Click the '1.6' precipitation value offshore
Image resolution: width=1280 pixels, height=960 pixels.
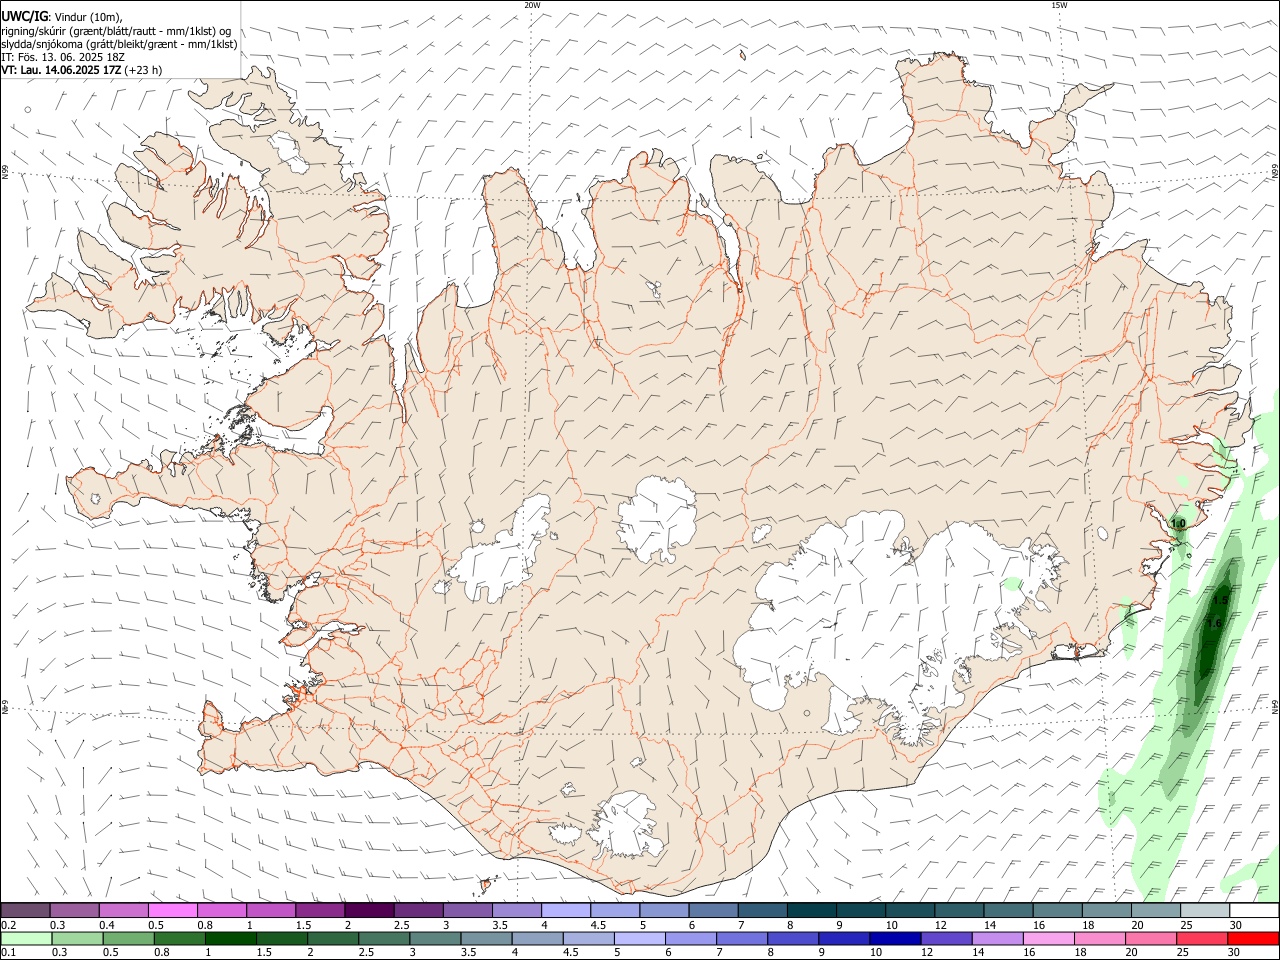pos(1214,623)
